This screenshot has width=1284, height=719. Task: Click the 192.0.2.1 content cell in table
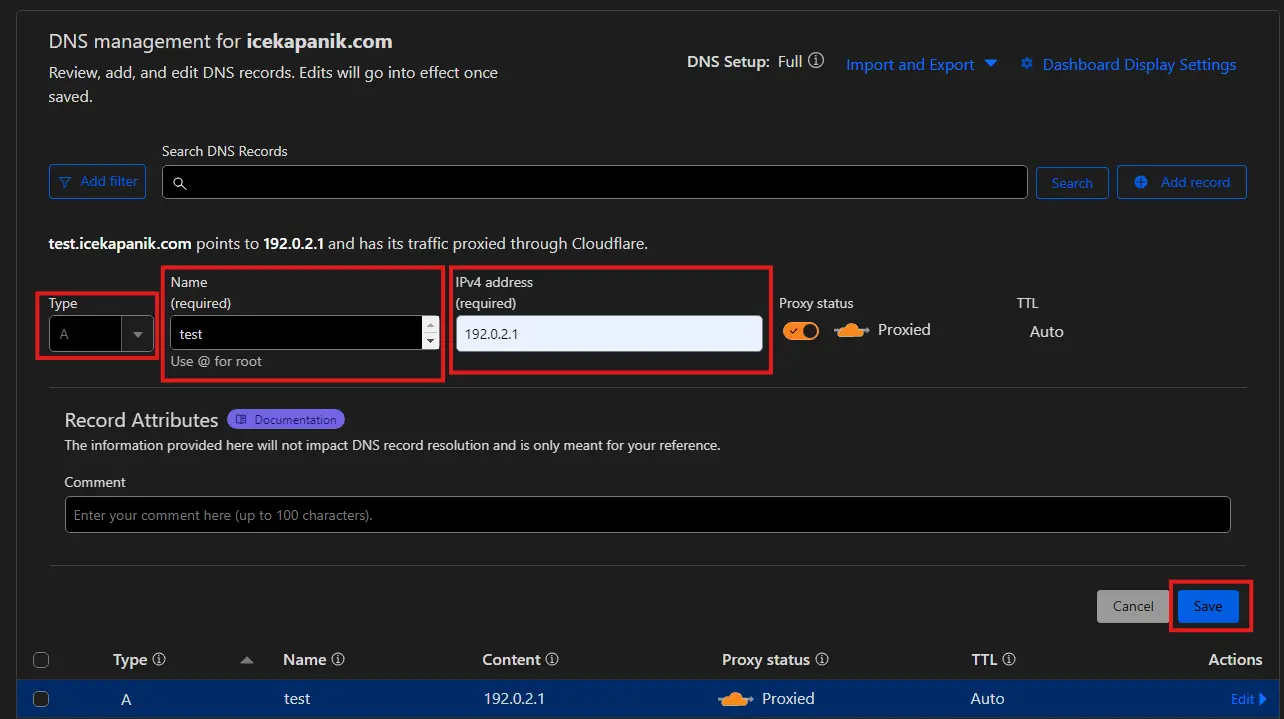pyautogui.click(x=514, y=699)
